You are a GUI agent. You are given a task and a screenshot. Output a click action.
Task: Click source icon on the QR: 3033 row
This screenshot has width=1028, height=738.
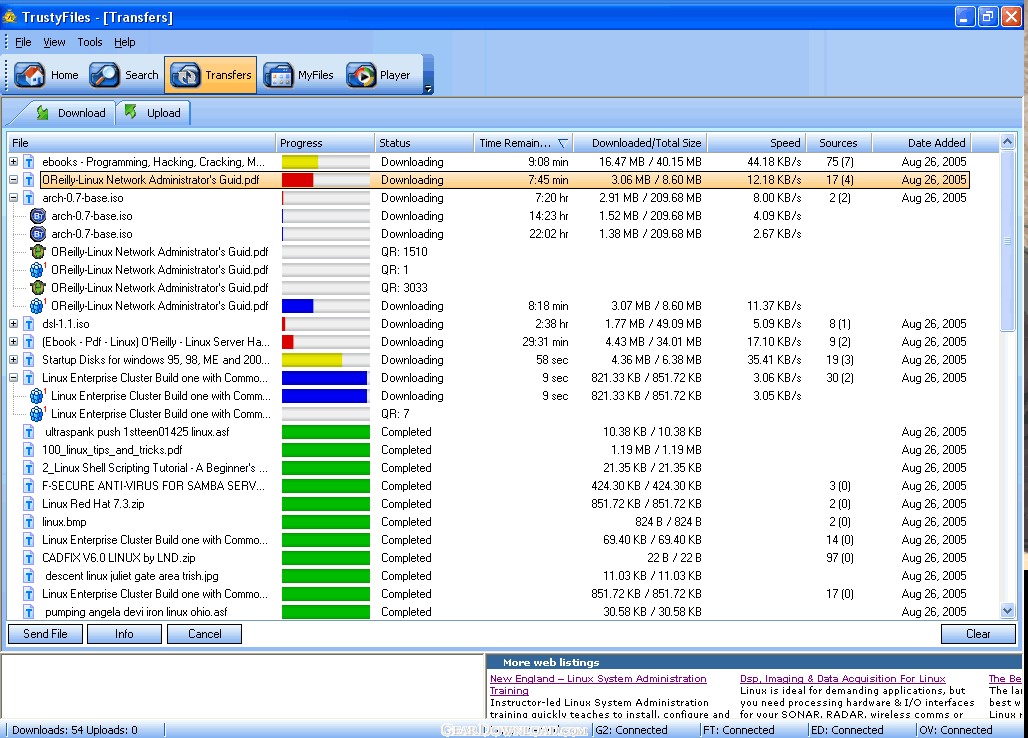click(38, 288)
